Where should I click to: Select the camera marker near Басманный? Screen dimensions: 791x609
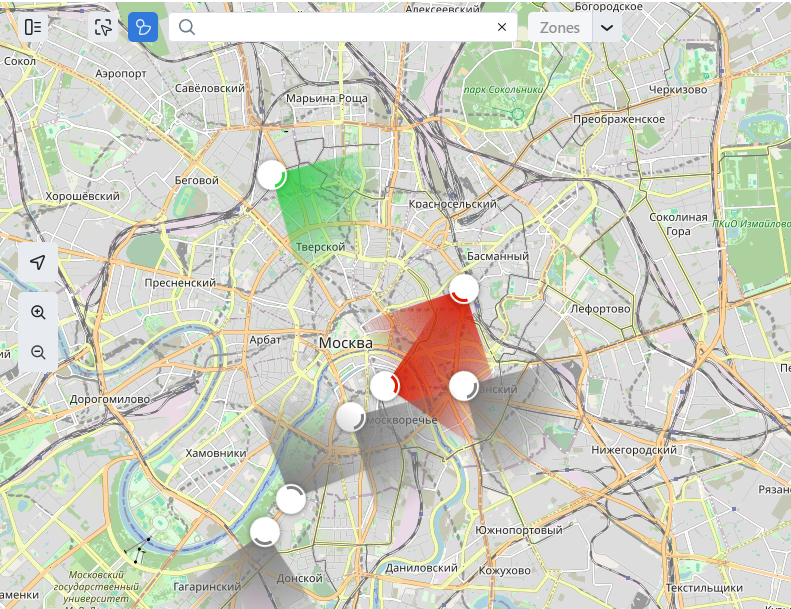464,290
